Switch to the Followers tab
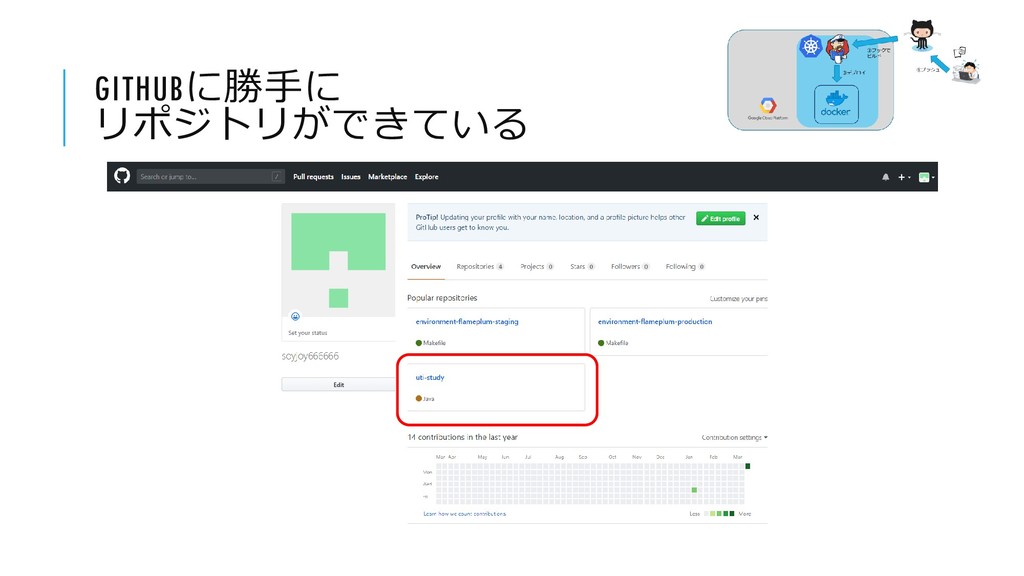The height and width of the screenshot is (576, 1024). click(x=630, y=266)
